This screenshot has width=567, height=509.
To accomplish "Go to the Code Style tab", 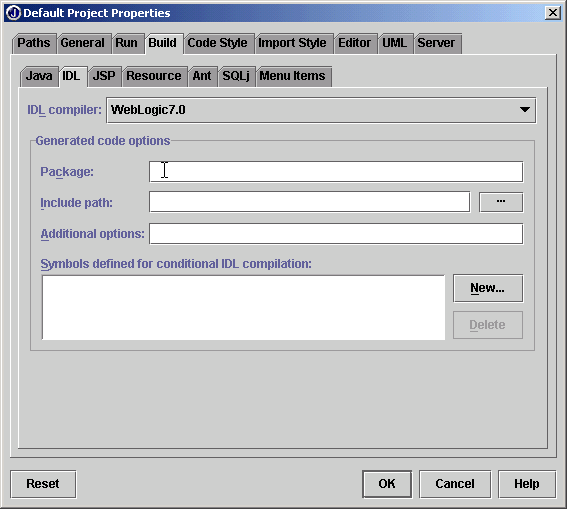I will (218, 43).
